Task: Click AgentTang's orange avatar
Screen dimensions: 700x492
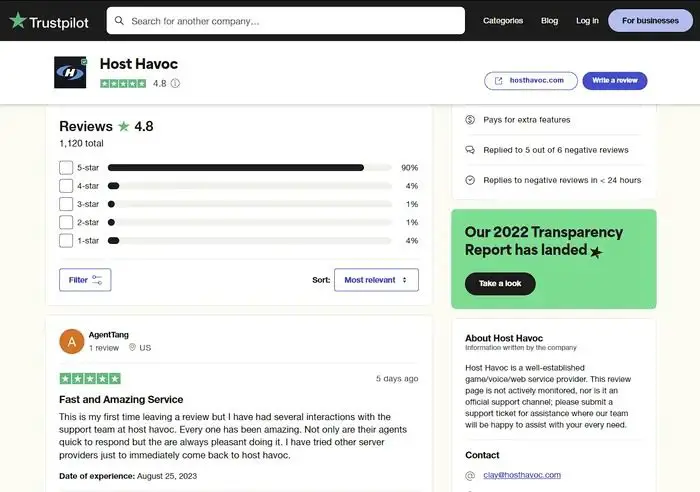Action: tap(71, 342)
